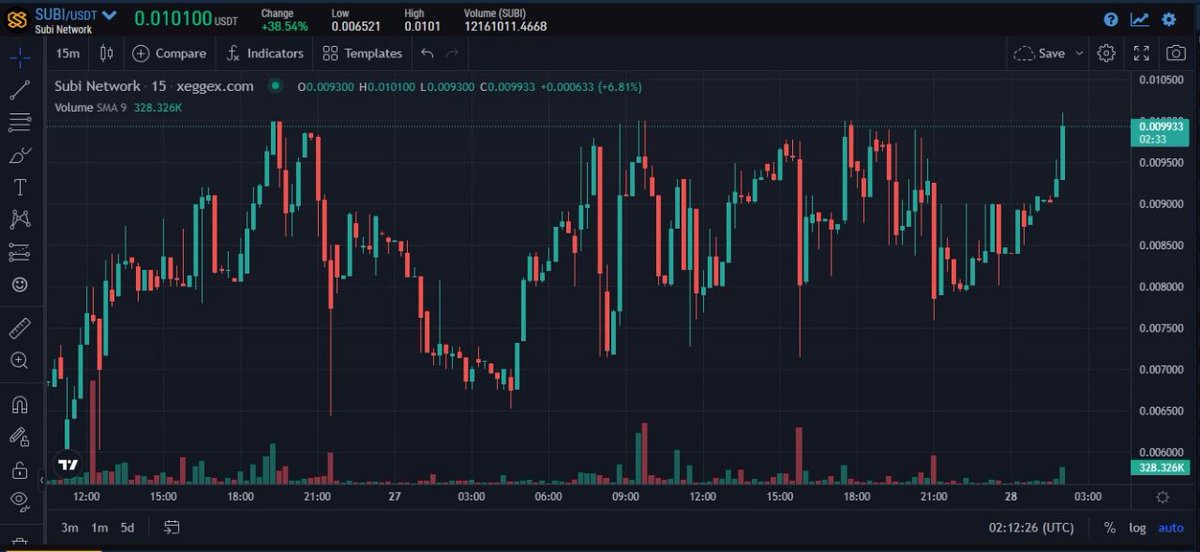This screenshot has width=1200, height=552.
Task: Click the volume value 12161011.4668
Action: [x=505, y=26]
